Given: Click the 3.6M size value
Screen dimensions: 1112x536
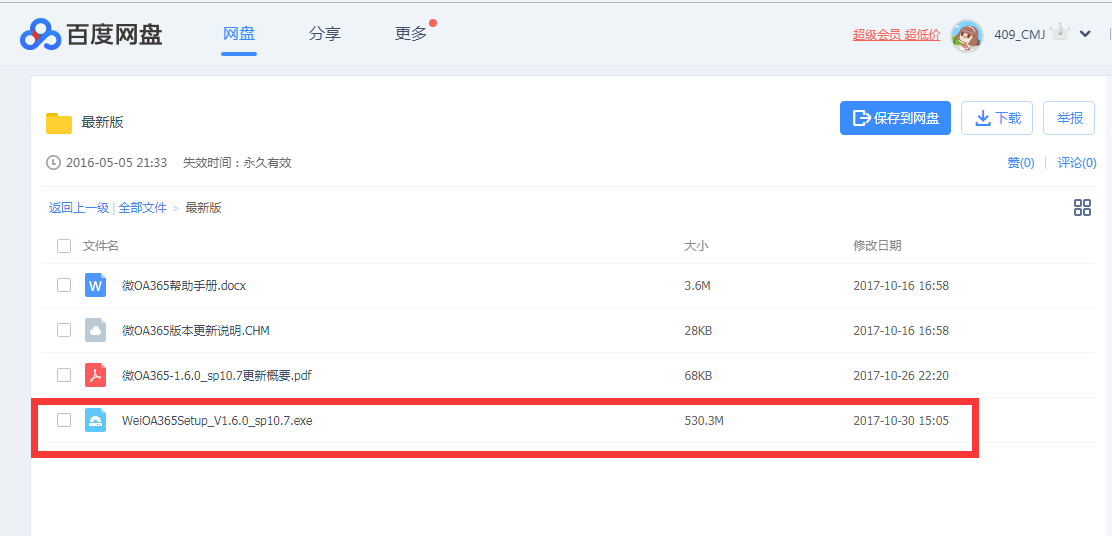Looking at the screenshot, I should (697, 286).
